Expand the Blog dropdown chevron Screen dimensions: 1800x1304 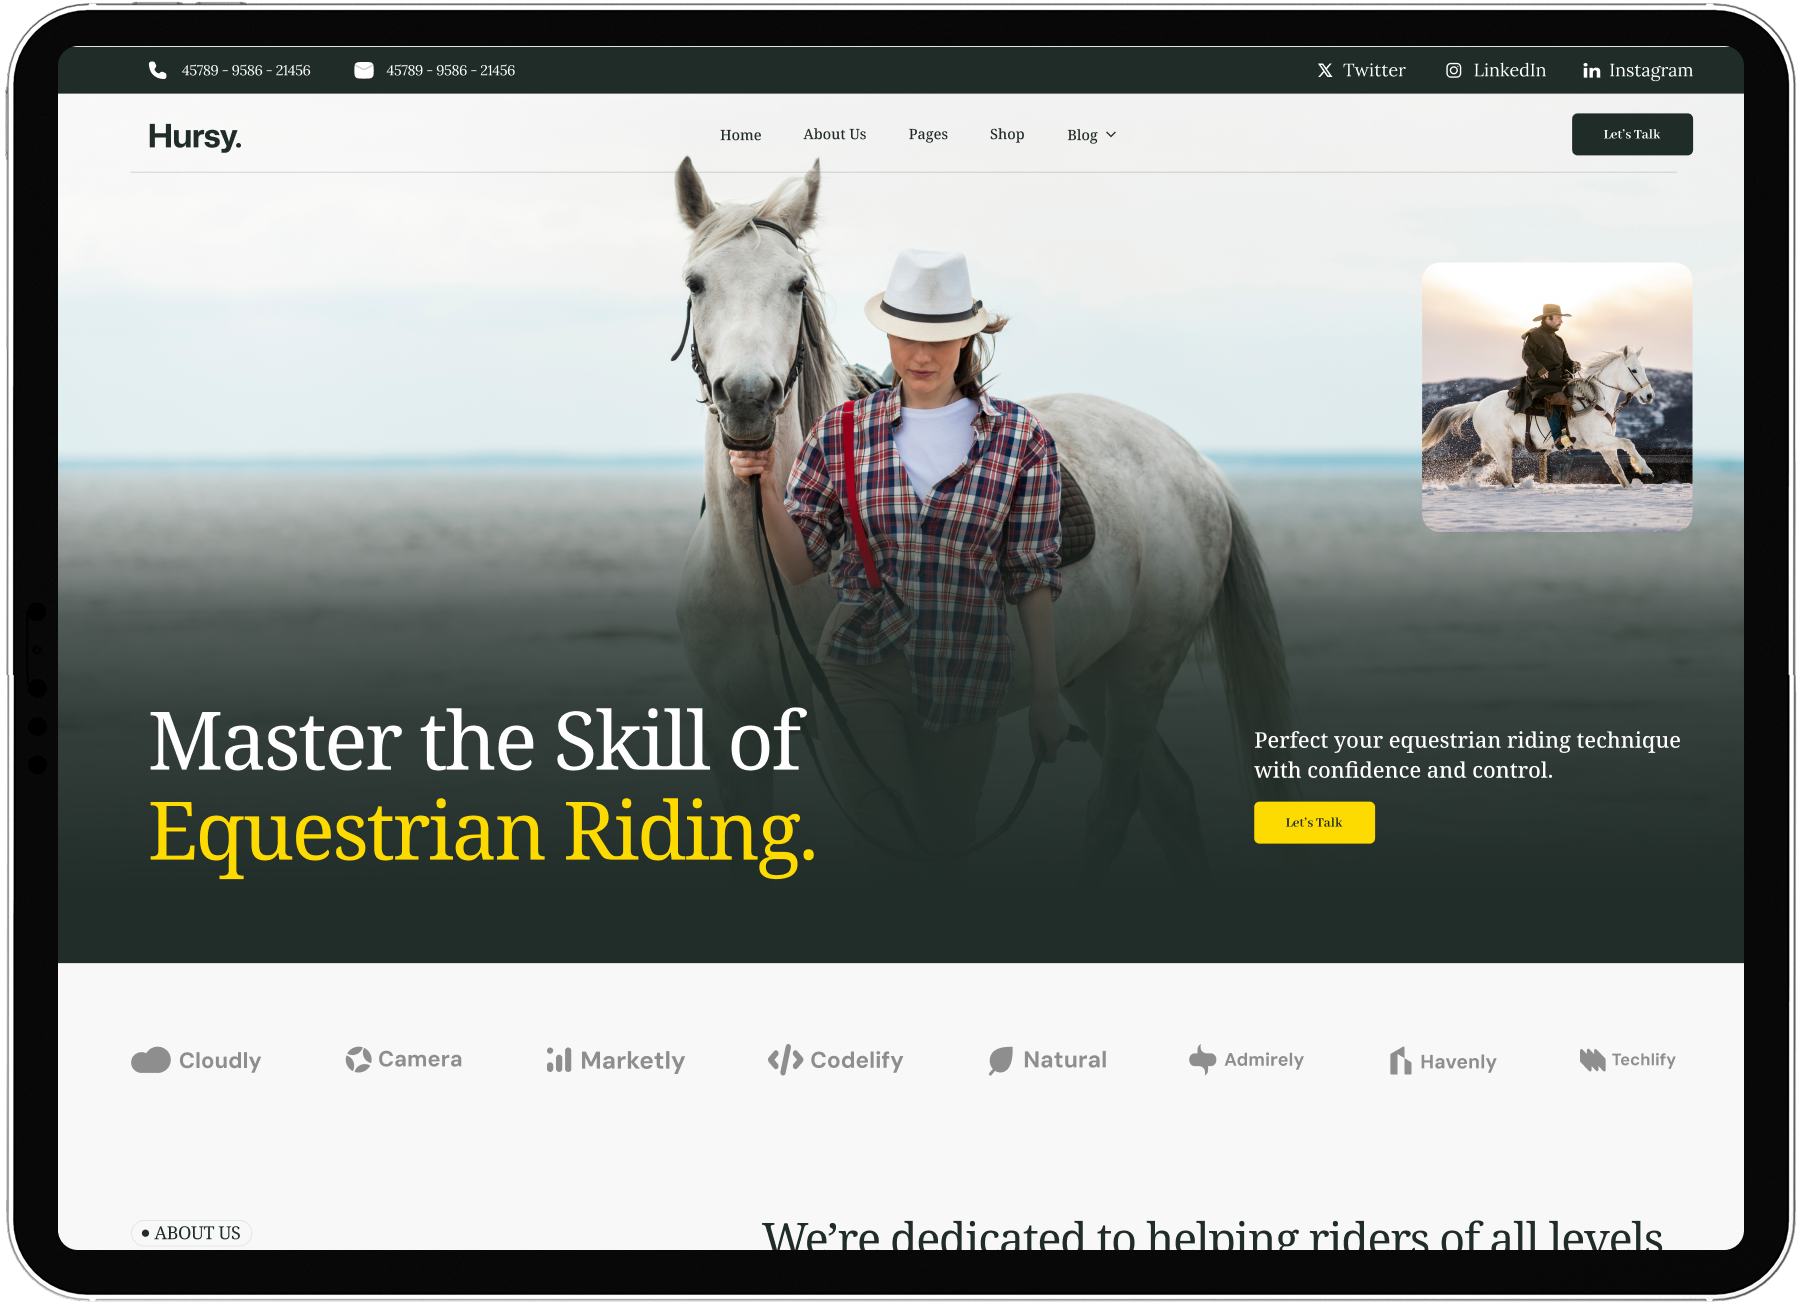[x=1111, y=135]
